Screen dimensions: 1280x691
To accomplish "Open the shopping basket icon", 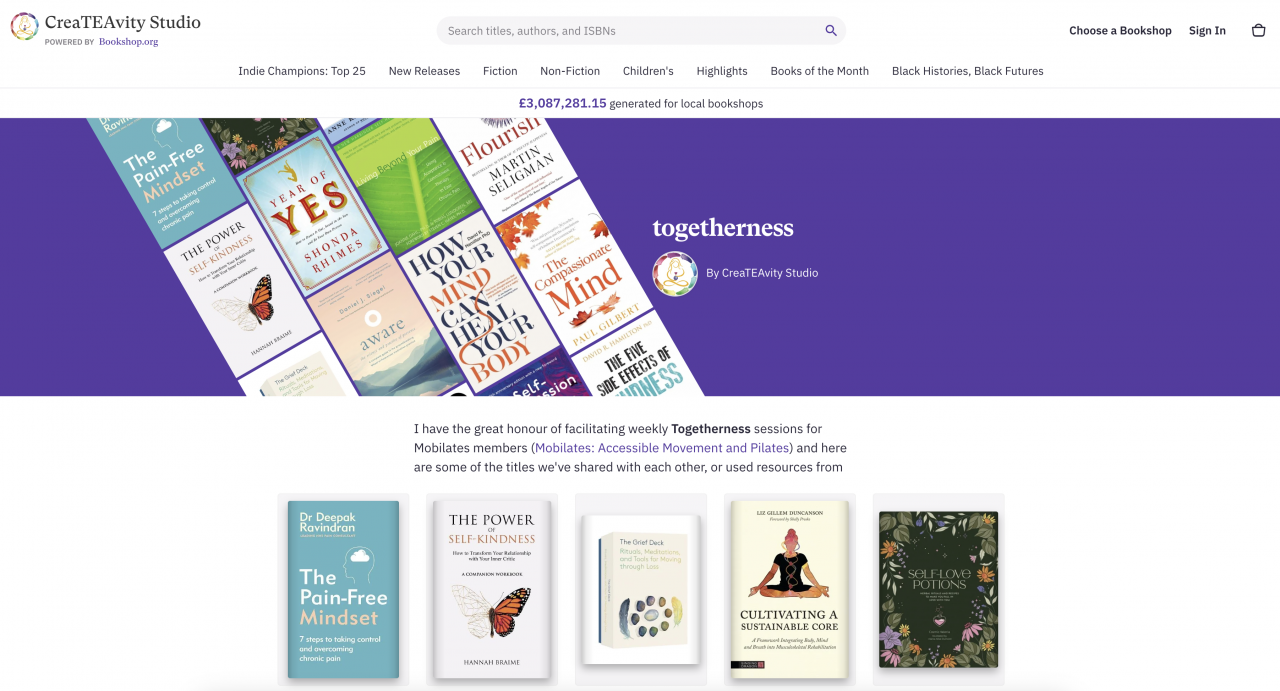I will [x=1259, y=31].
